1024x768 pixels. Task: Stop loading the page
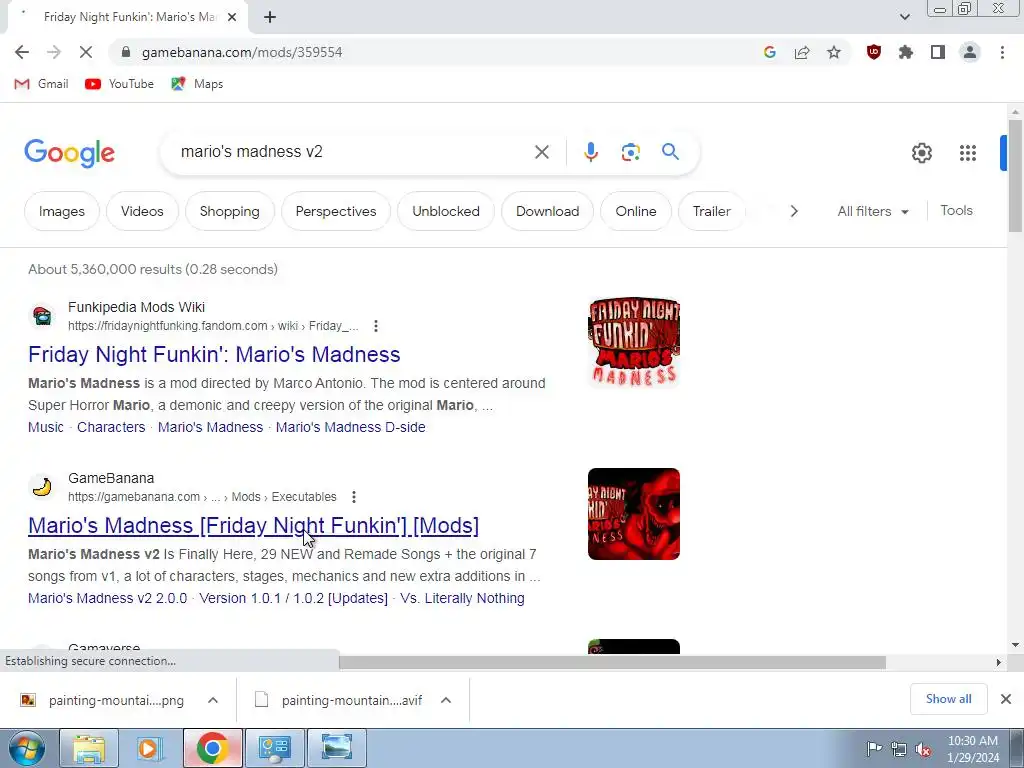[x=86, y=52]
